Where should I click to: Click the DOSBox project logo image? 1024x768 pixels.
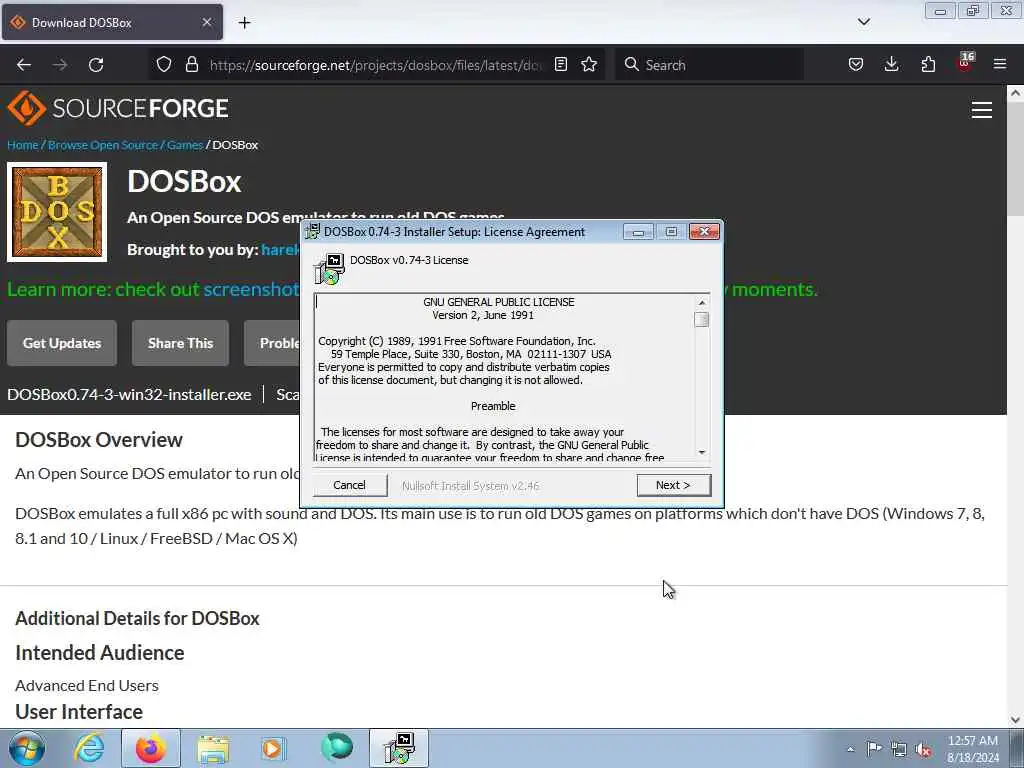click(x=57, y=212)
